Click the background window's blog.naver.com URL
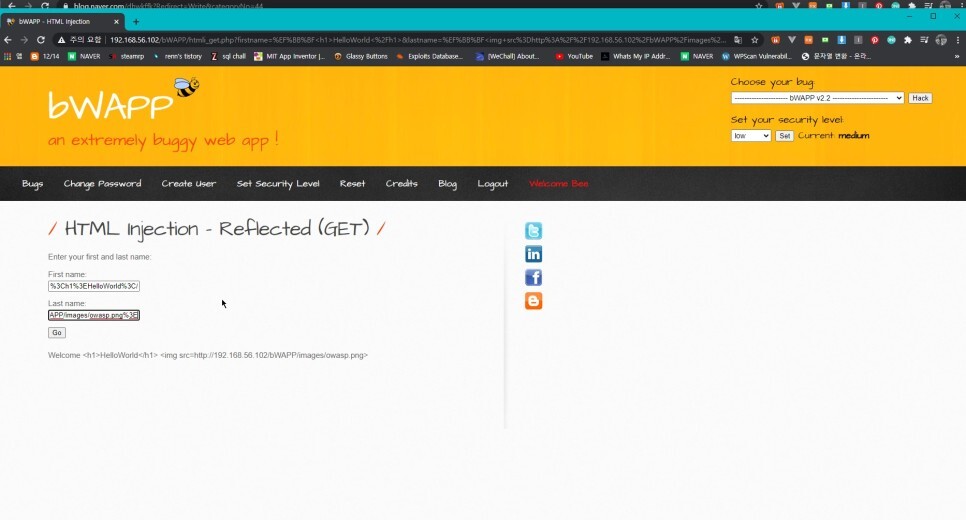 pos(168,5)
